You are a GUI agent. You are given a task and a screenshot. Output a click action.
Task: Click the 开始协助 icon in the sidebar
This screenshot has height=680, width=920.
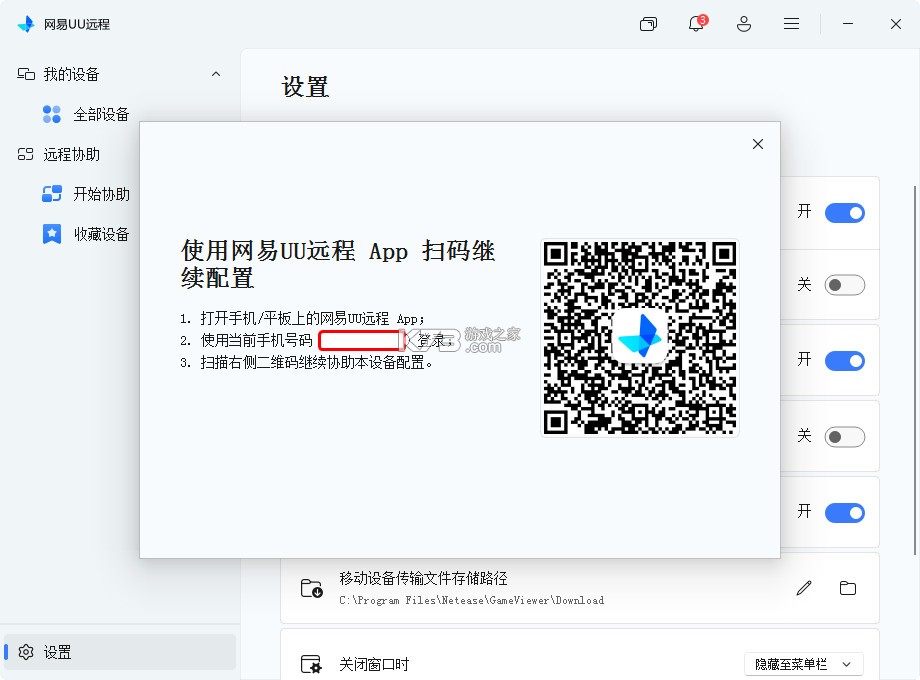(52, 194)
